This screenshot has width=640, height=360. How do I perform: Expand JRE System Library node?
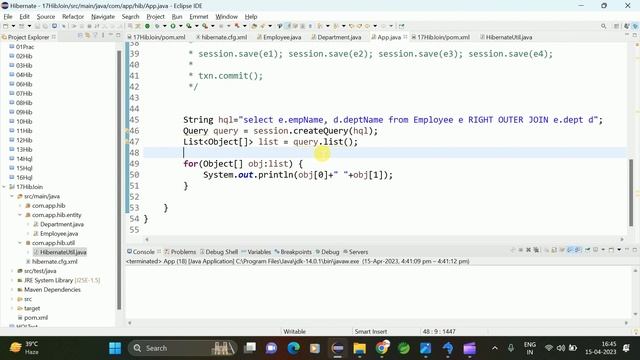(12, 280)
